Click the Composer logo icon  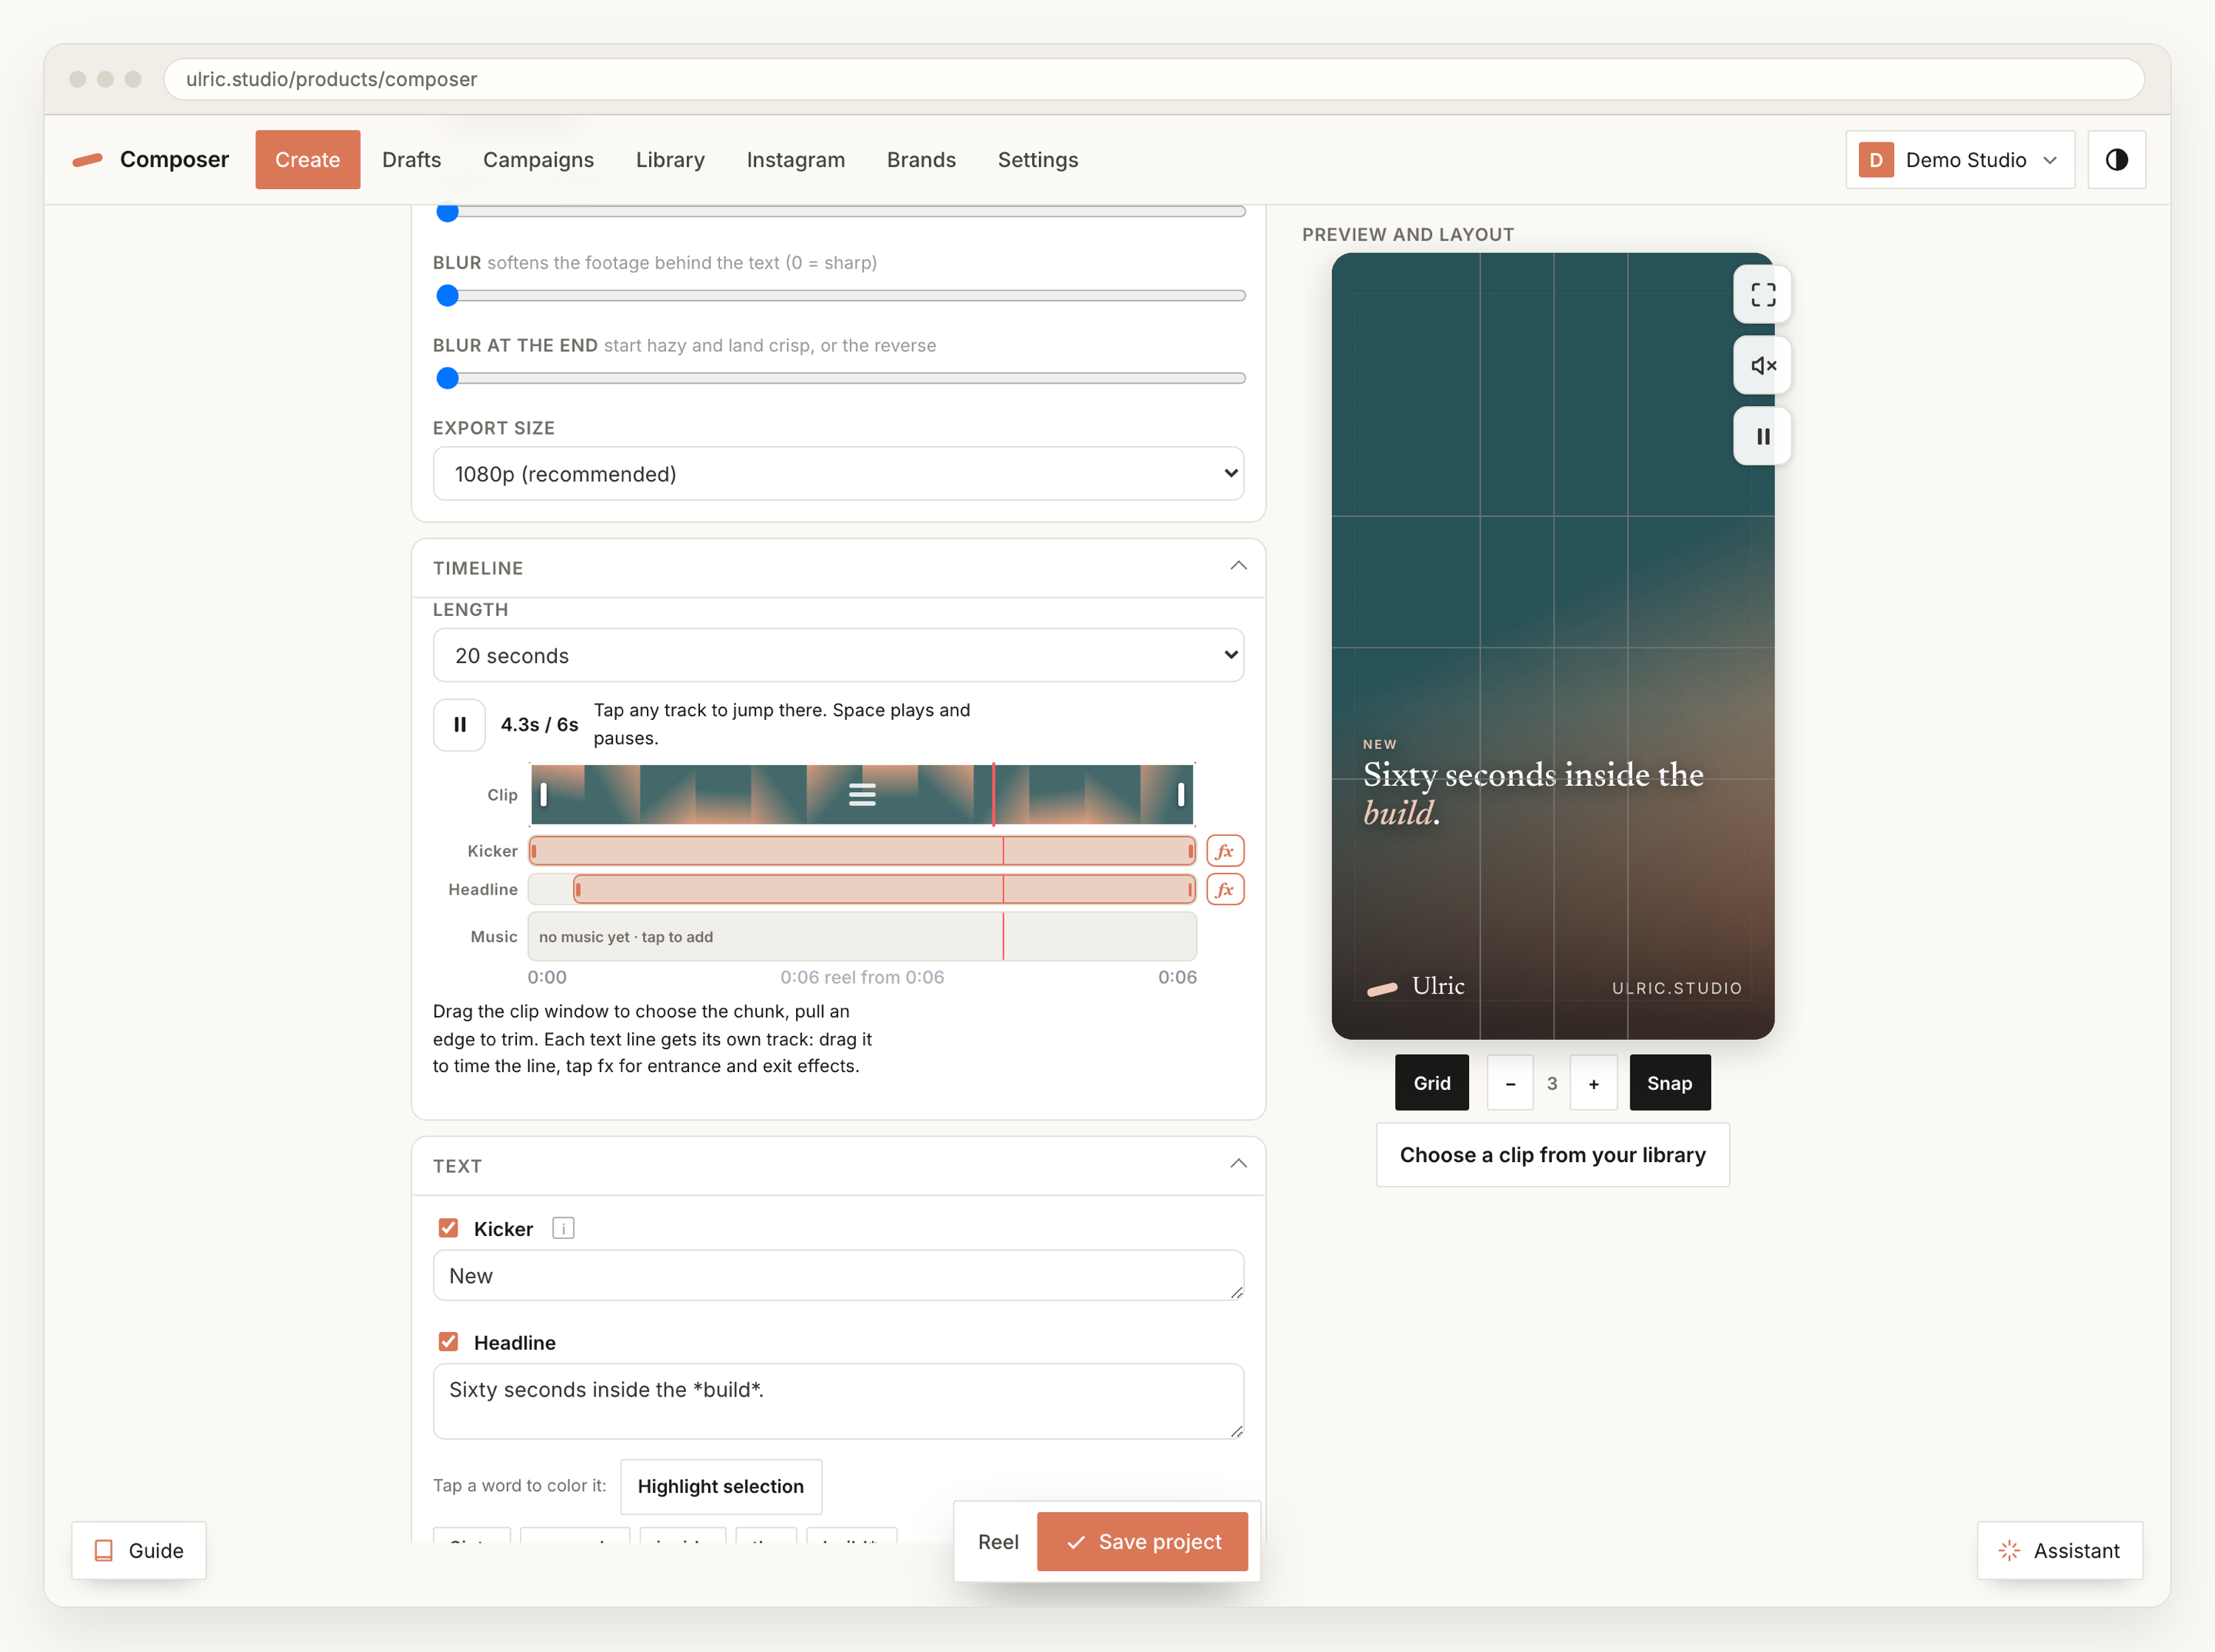[x=88, y=160]
